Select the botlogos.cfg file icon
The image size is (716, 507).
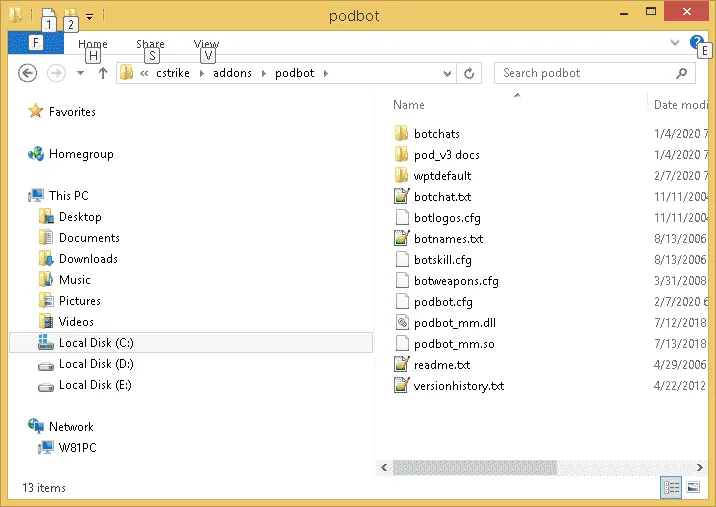click(402, 217)
